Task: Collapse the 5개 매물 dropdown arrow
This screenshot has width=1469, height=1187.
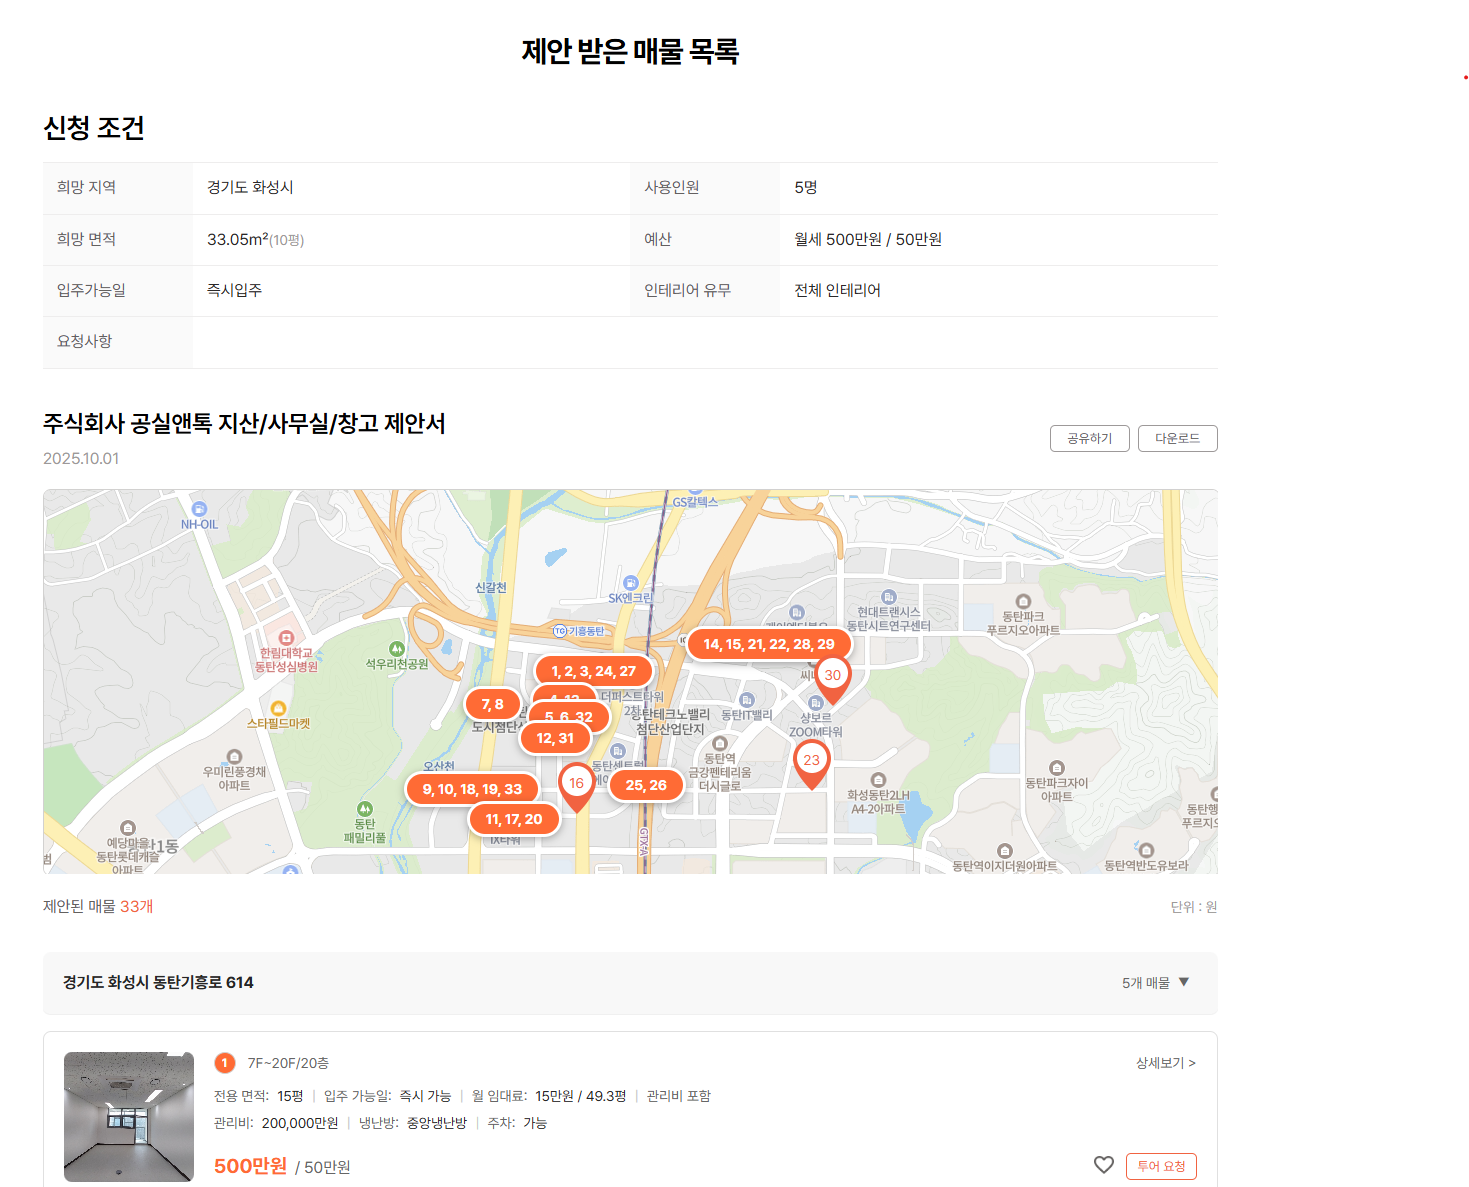Action: point(1184,982)
